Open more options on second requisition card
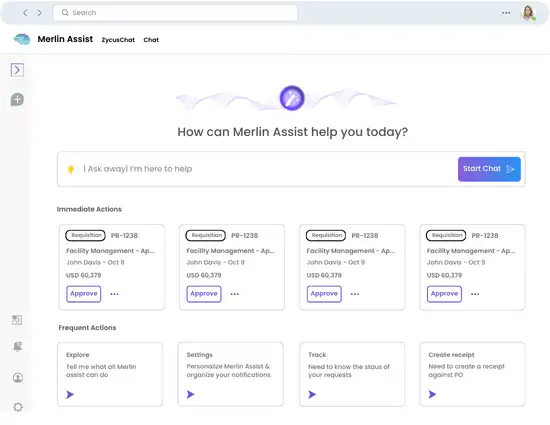This screenshot has height=425, width=550. 235,294
